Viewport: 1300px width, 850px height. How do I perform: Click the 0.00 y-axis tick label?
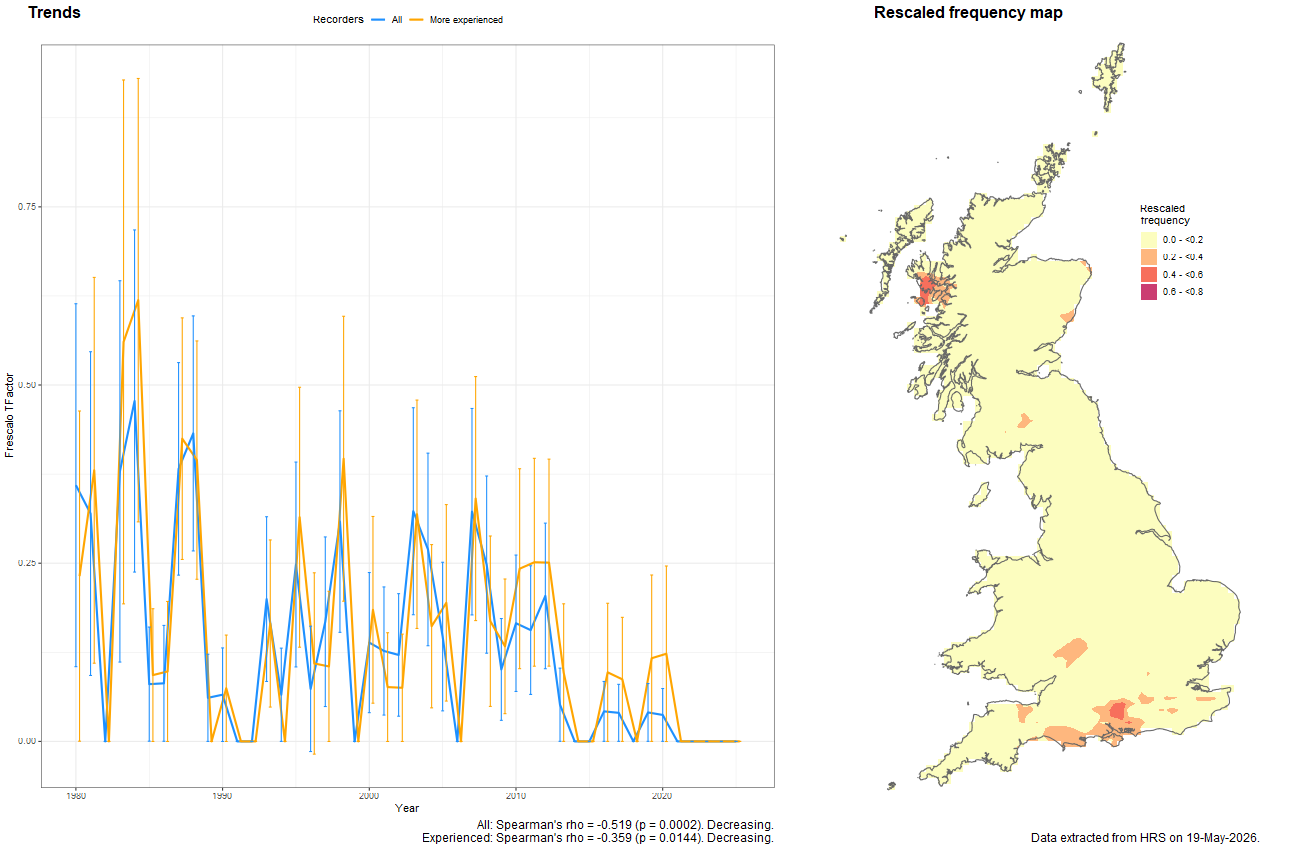27,741
